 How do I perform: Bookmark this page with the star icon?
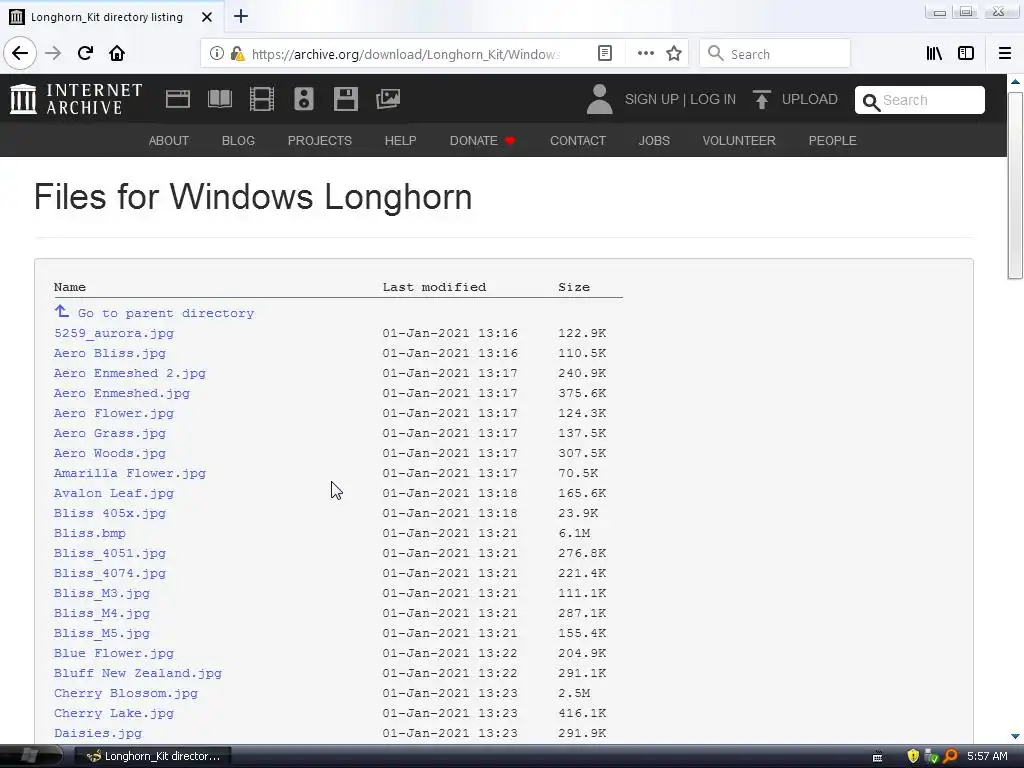(x=674, y=54)
